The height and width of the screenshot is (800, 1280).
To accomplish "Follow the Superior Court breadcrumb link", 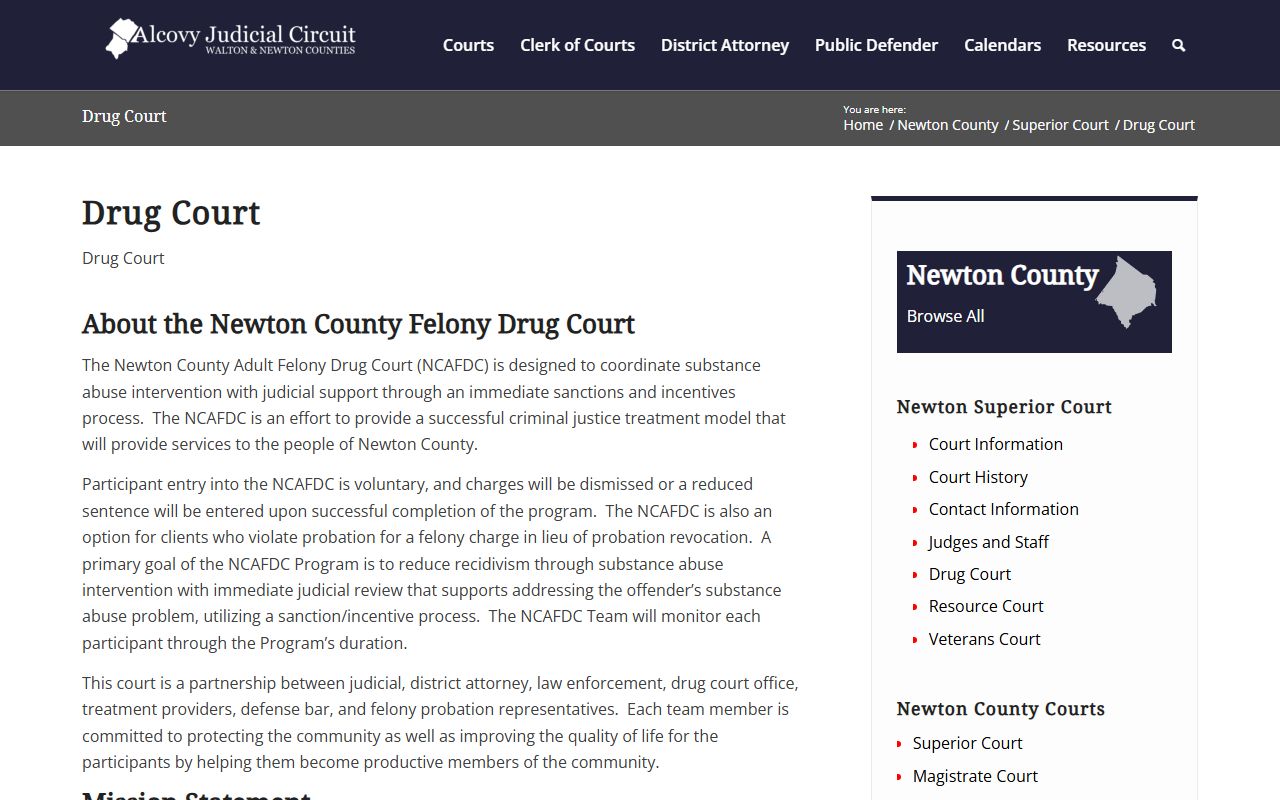I will coord(1060,125).
